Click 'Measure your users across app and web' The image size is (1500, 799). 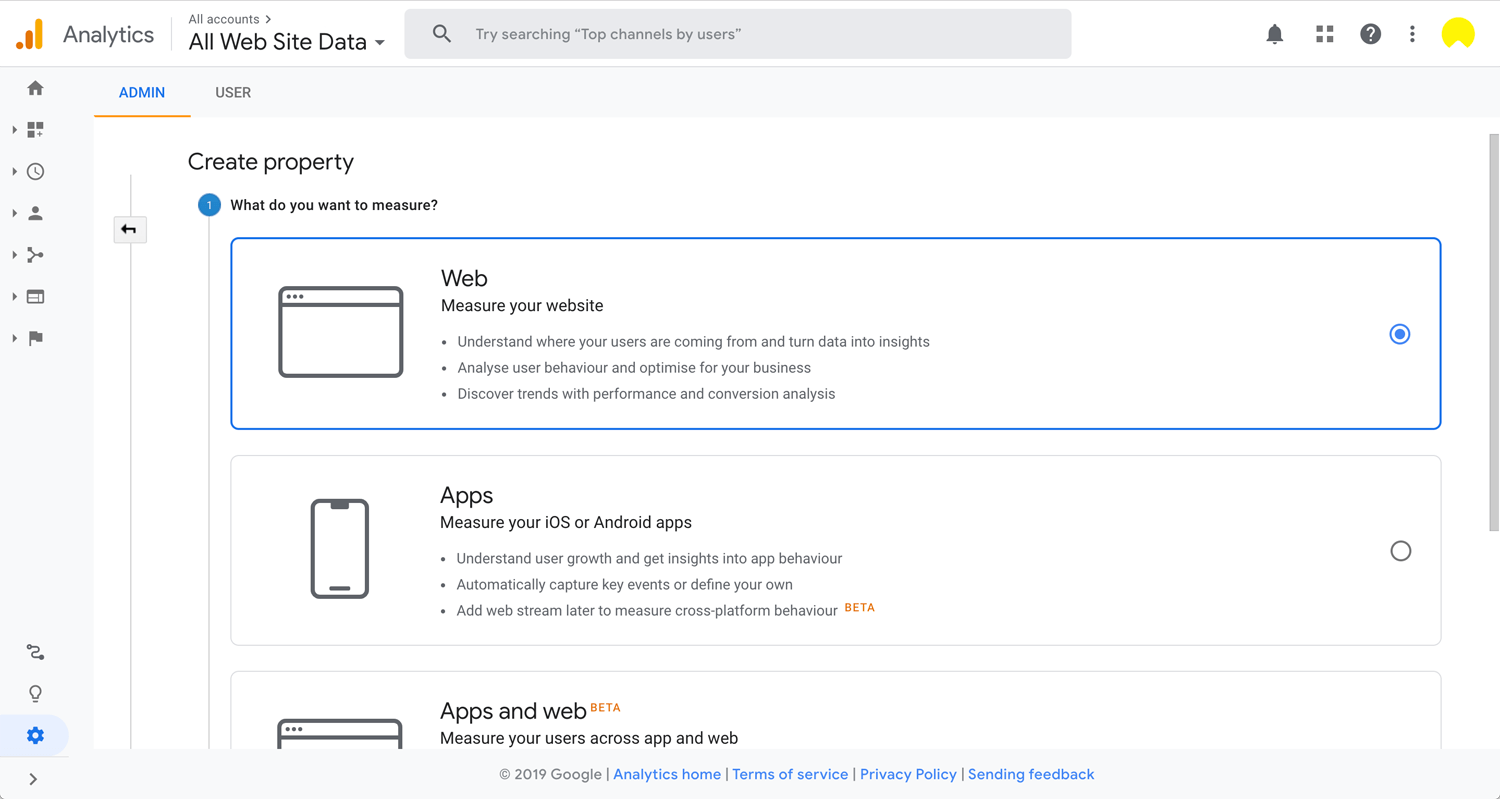pos(589,738)
